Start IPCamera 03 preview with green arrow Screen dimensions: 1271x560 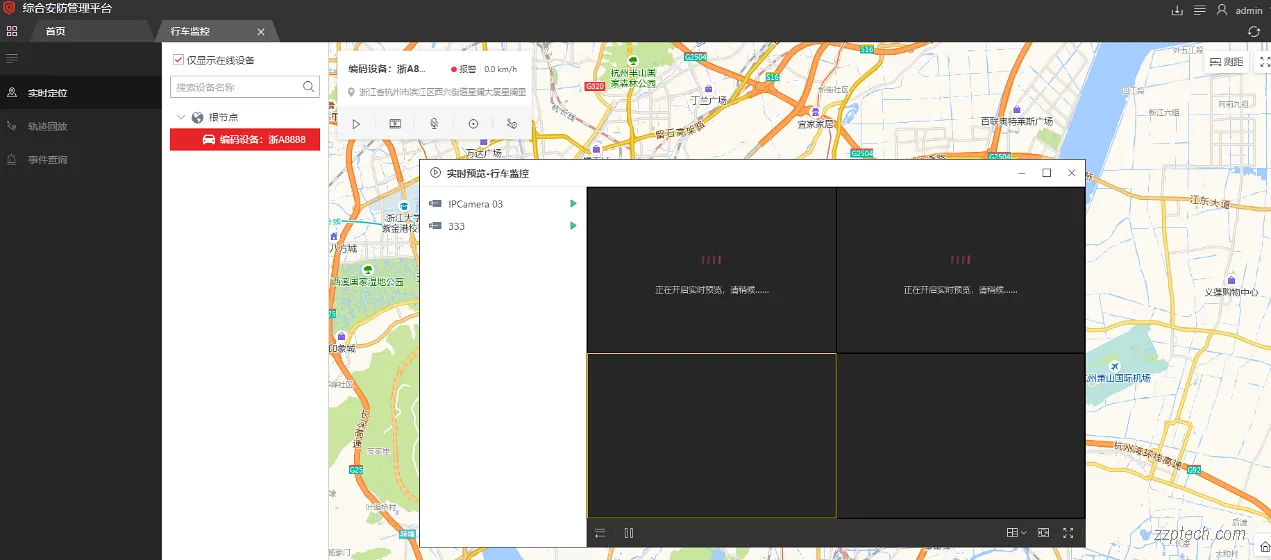[573, 204]
